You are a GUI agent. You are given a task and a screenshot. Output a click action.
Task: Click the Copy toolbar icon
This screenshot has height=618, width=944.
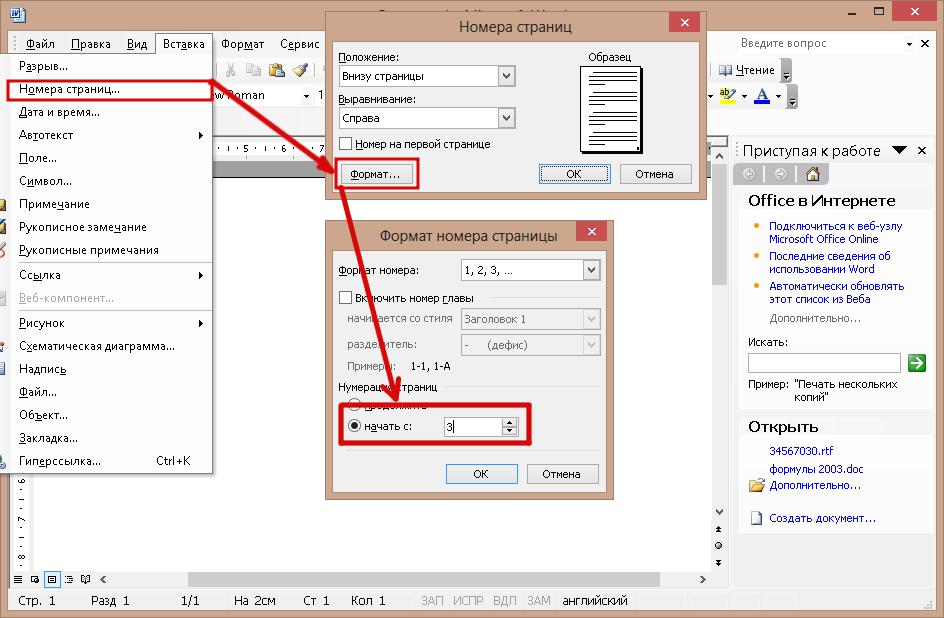click(253, 70)
